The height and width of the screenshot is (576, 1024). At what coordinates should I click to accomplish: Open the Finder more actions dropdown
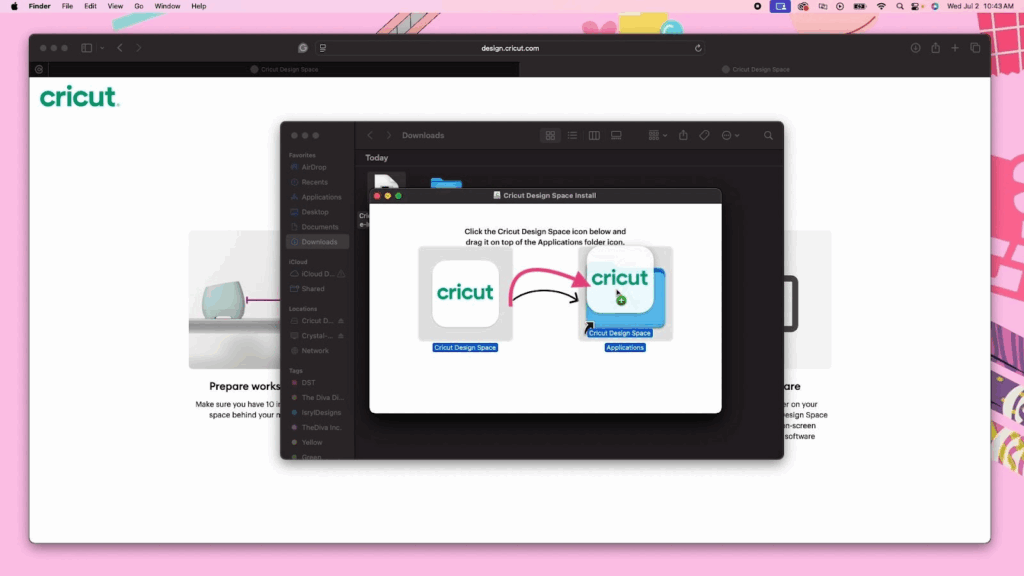(x=730, y=135)
